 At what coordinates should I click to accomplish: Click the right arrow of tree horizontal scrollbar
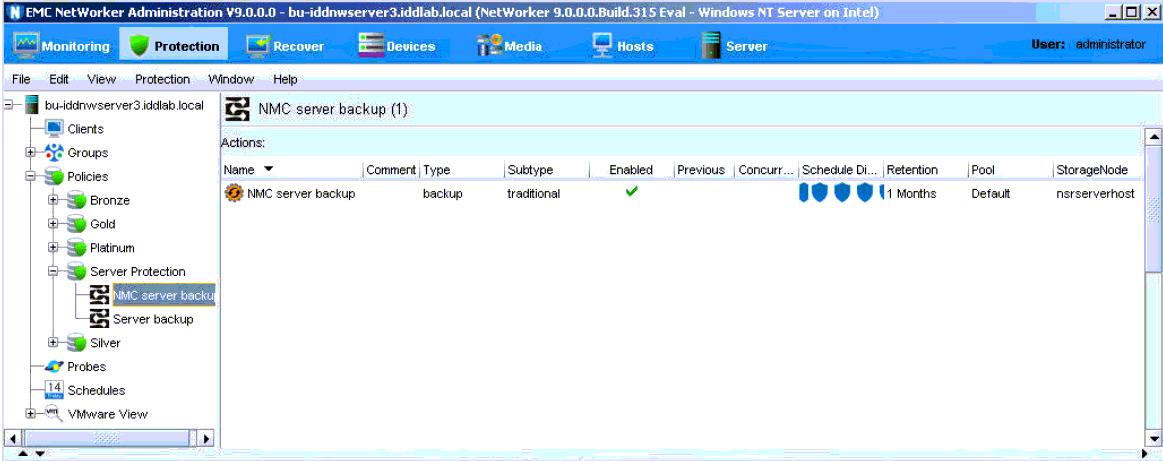tap(206, 438)
